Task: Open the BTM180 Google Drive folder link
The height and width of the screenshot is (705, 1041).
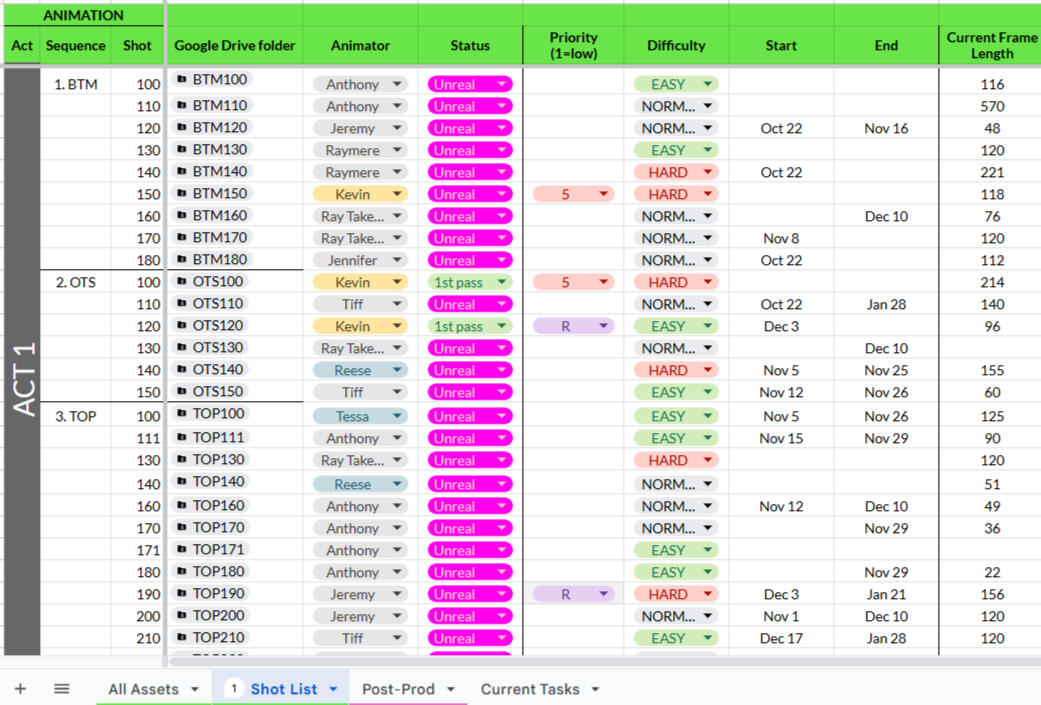Action: 219,260
